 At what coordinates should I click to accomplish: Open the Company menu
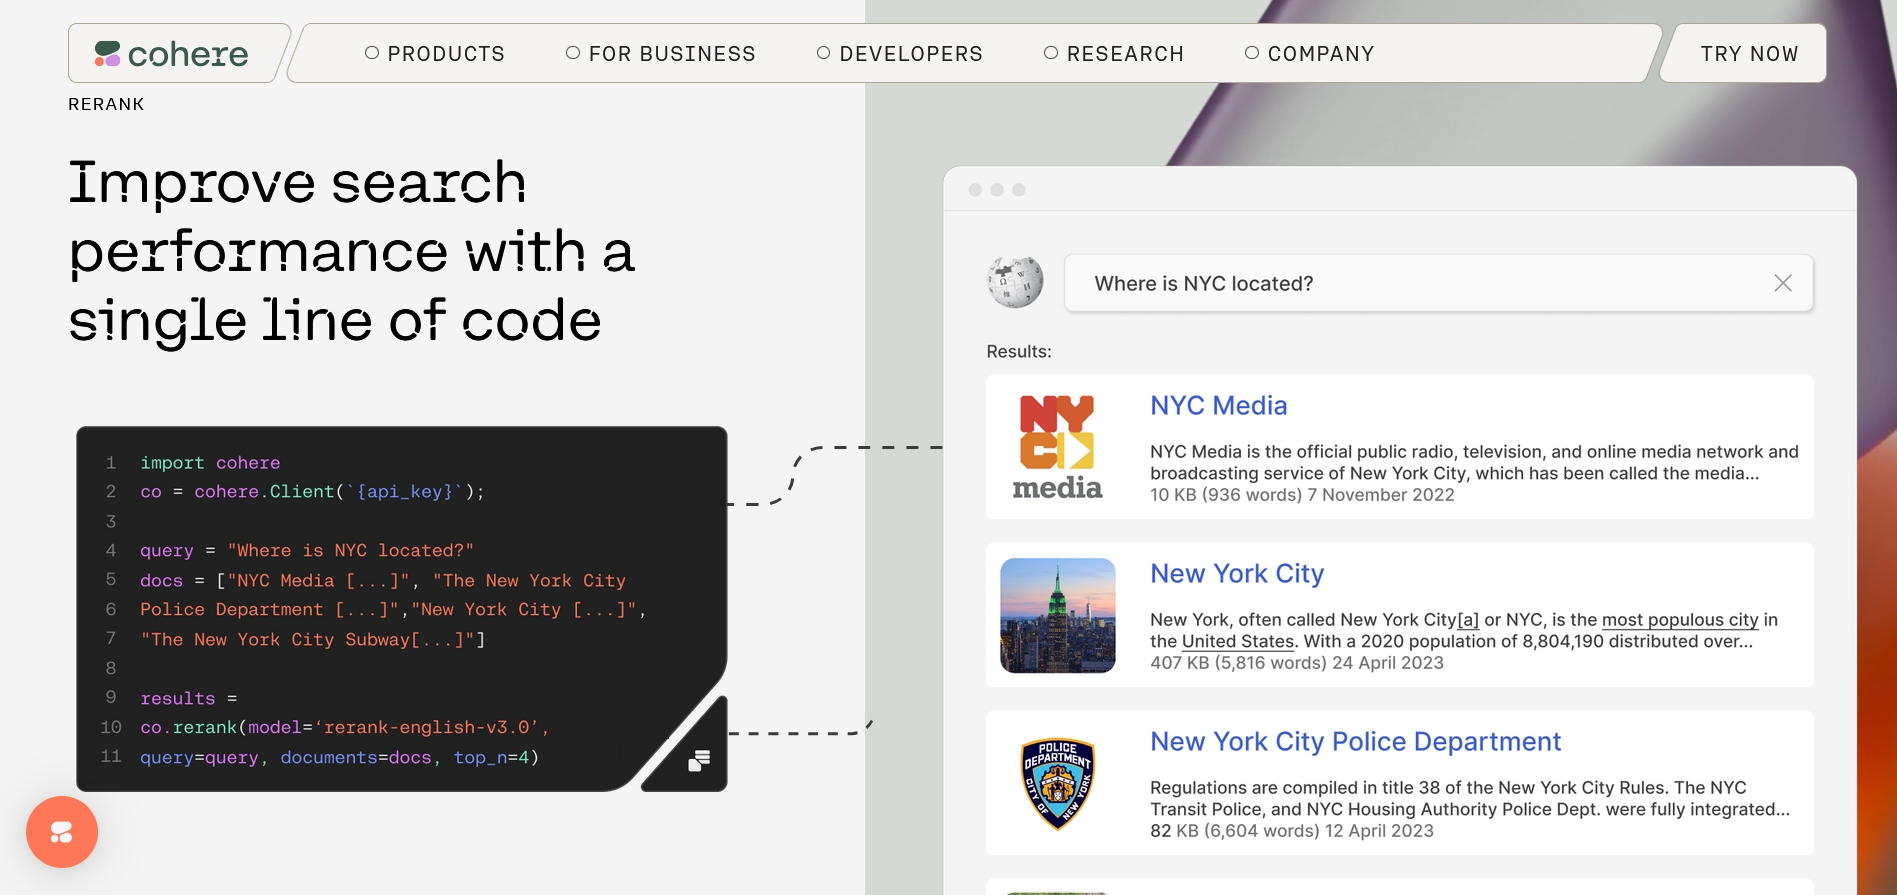[x=1310, y=54]
